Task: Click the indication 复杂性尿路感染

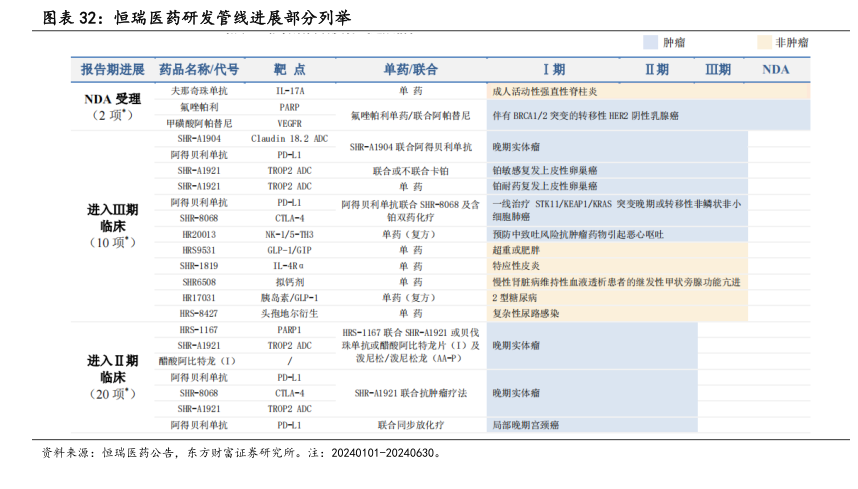Action: [x=525, y=314]
